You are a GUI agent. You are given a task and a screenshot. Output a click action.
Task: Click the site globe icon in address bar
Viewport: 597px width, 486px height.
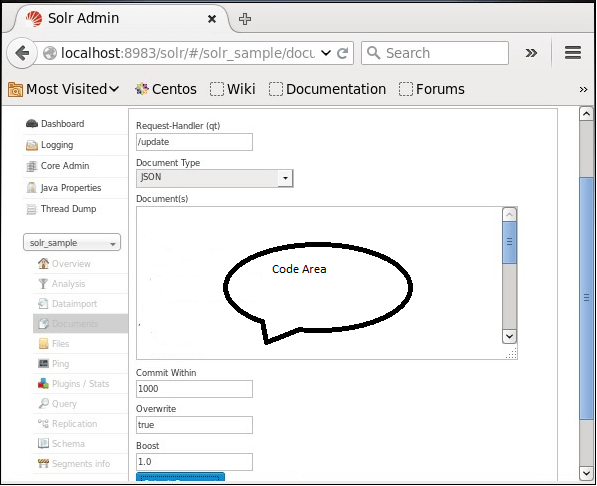pos(50,53)
